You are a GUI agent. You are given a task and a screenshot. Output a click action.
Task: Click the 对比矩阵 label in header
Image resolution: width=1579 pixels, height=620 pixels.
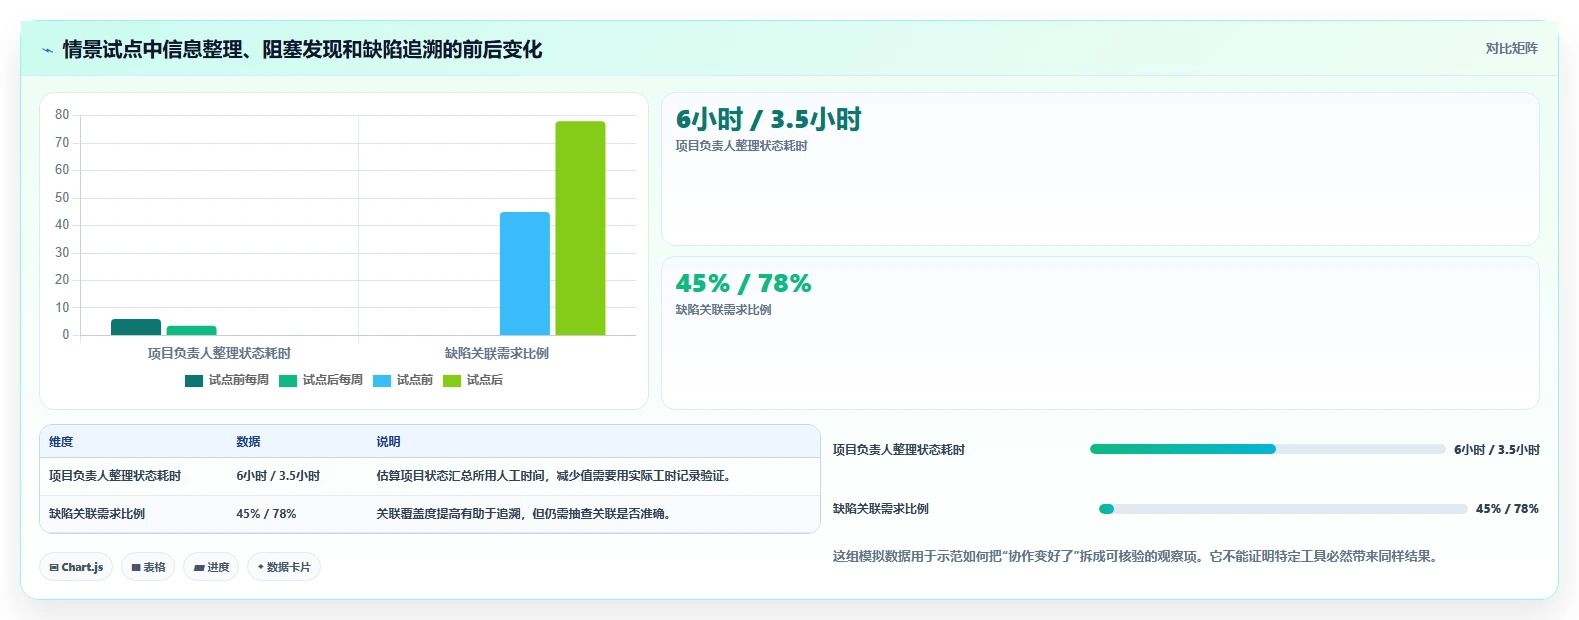[1511, 48]
